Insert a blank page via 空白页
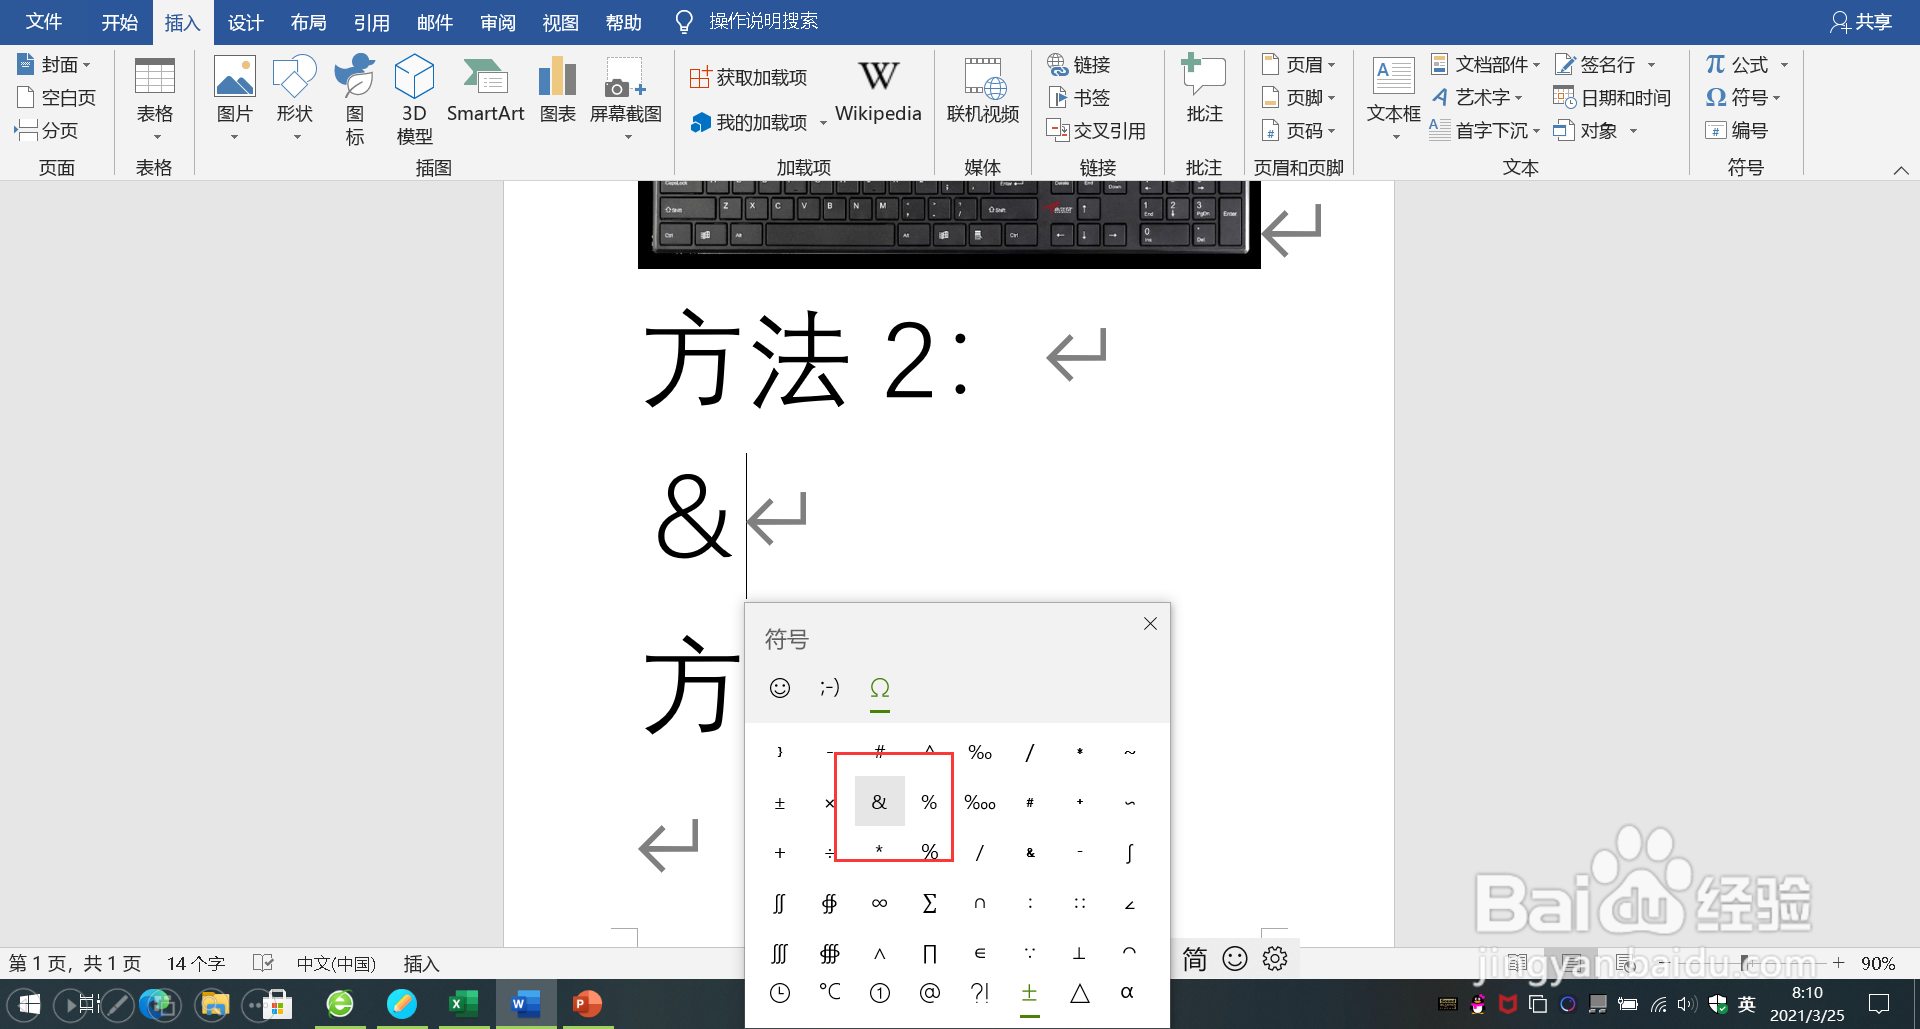 point(57,96)
